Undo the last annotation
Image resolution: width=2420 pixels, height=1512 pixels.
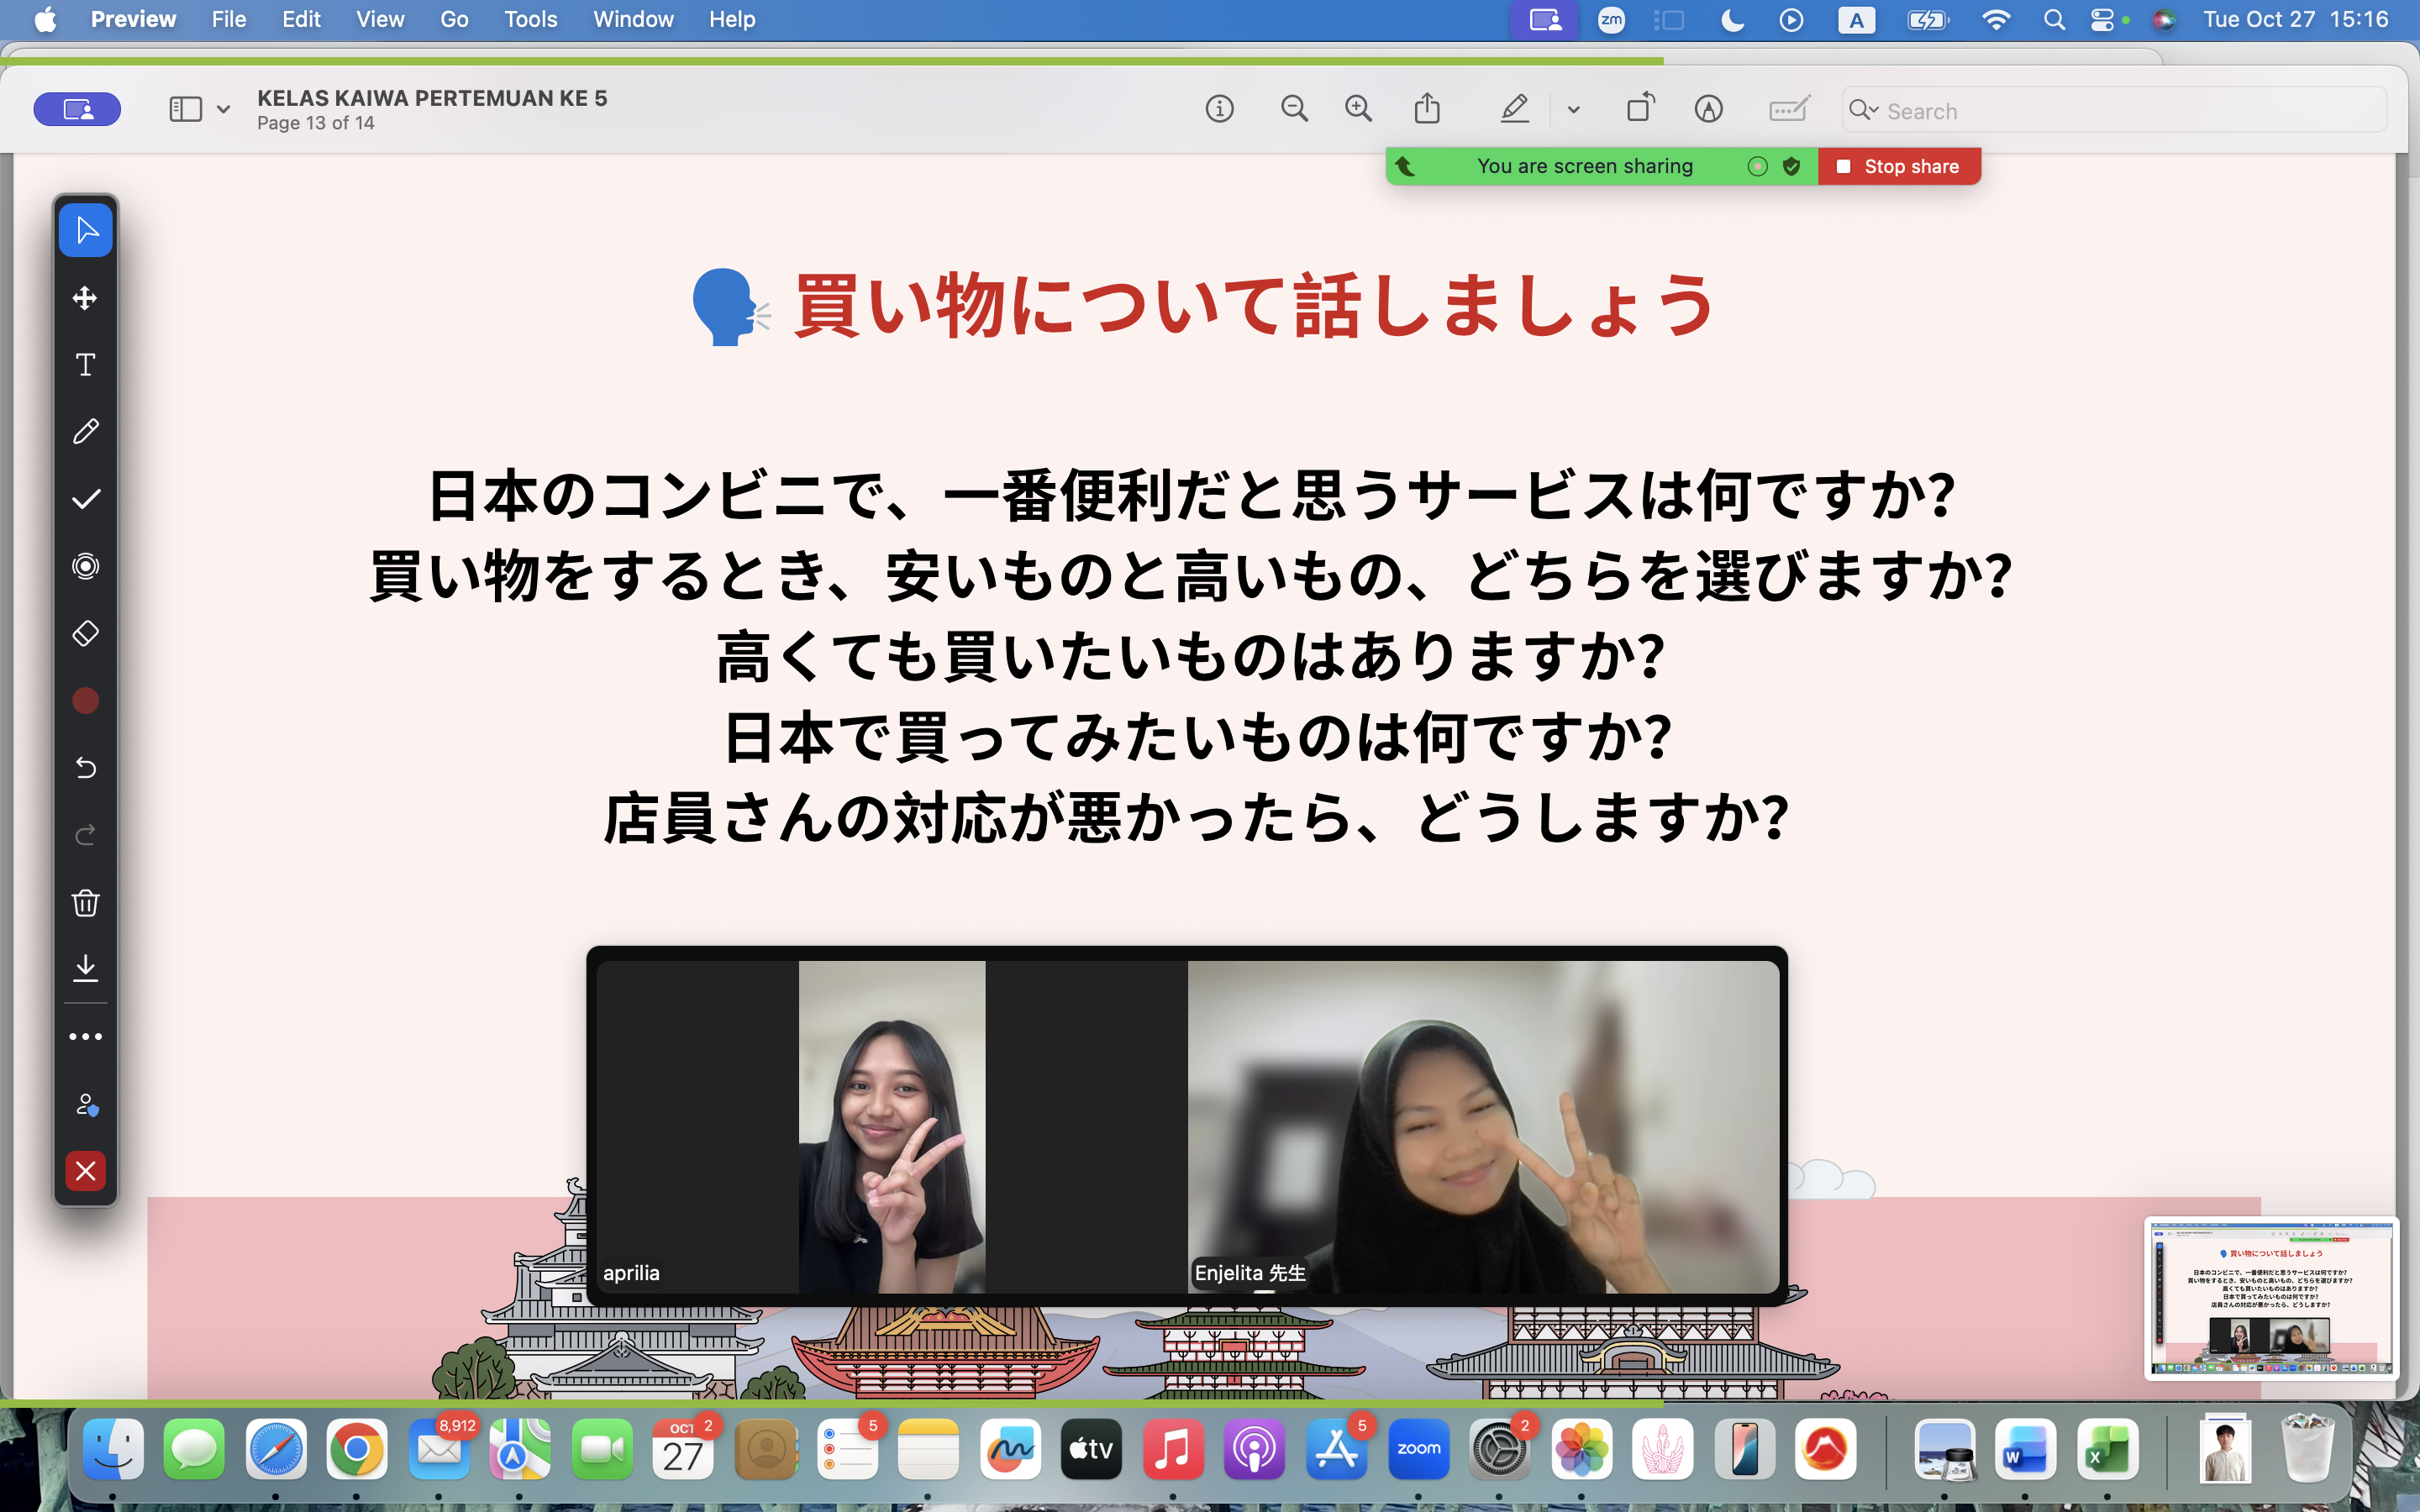click(x=86, y=767)
